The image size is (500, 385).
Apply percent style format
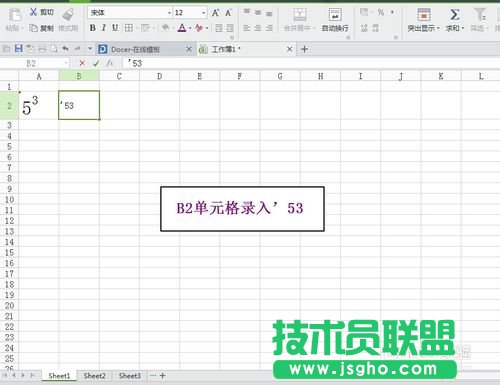(x=381, y=13)
